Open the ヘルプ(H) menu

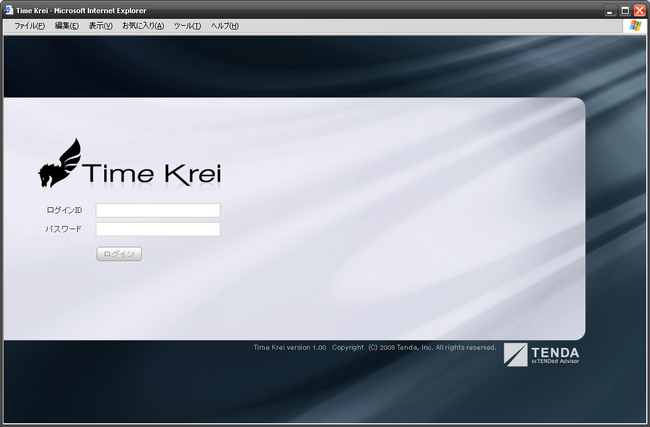tap(224, 26)
